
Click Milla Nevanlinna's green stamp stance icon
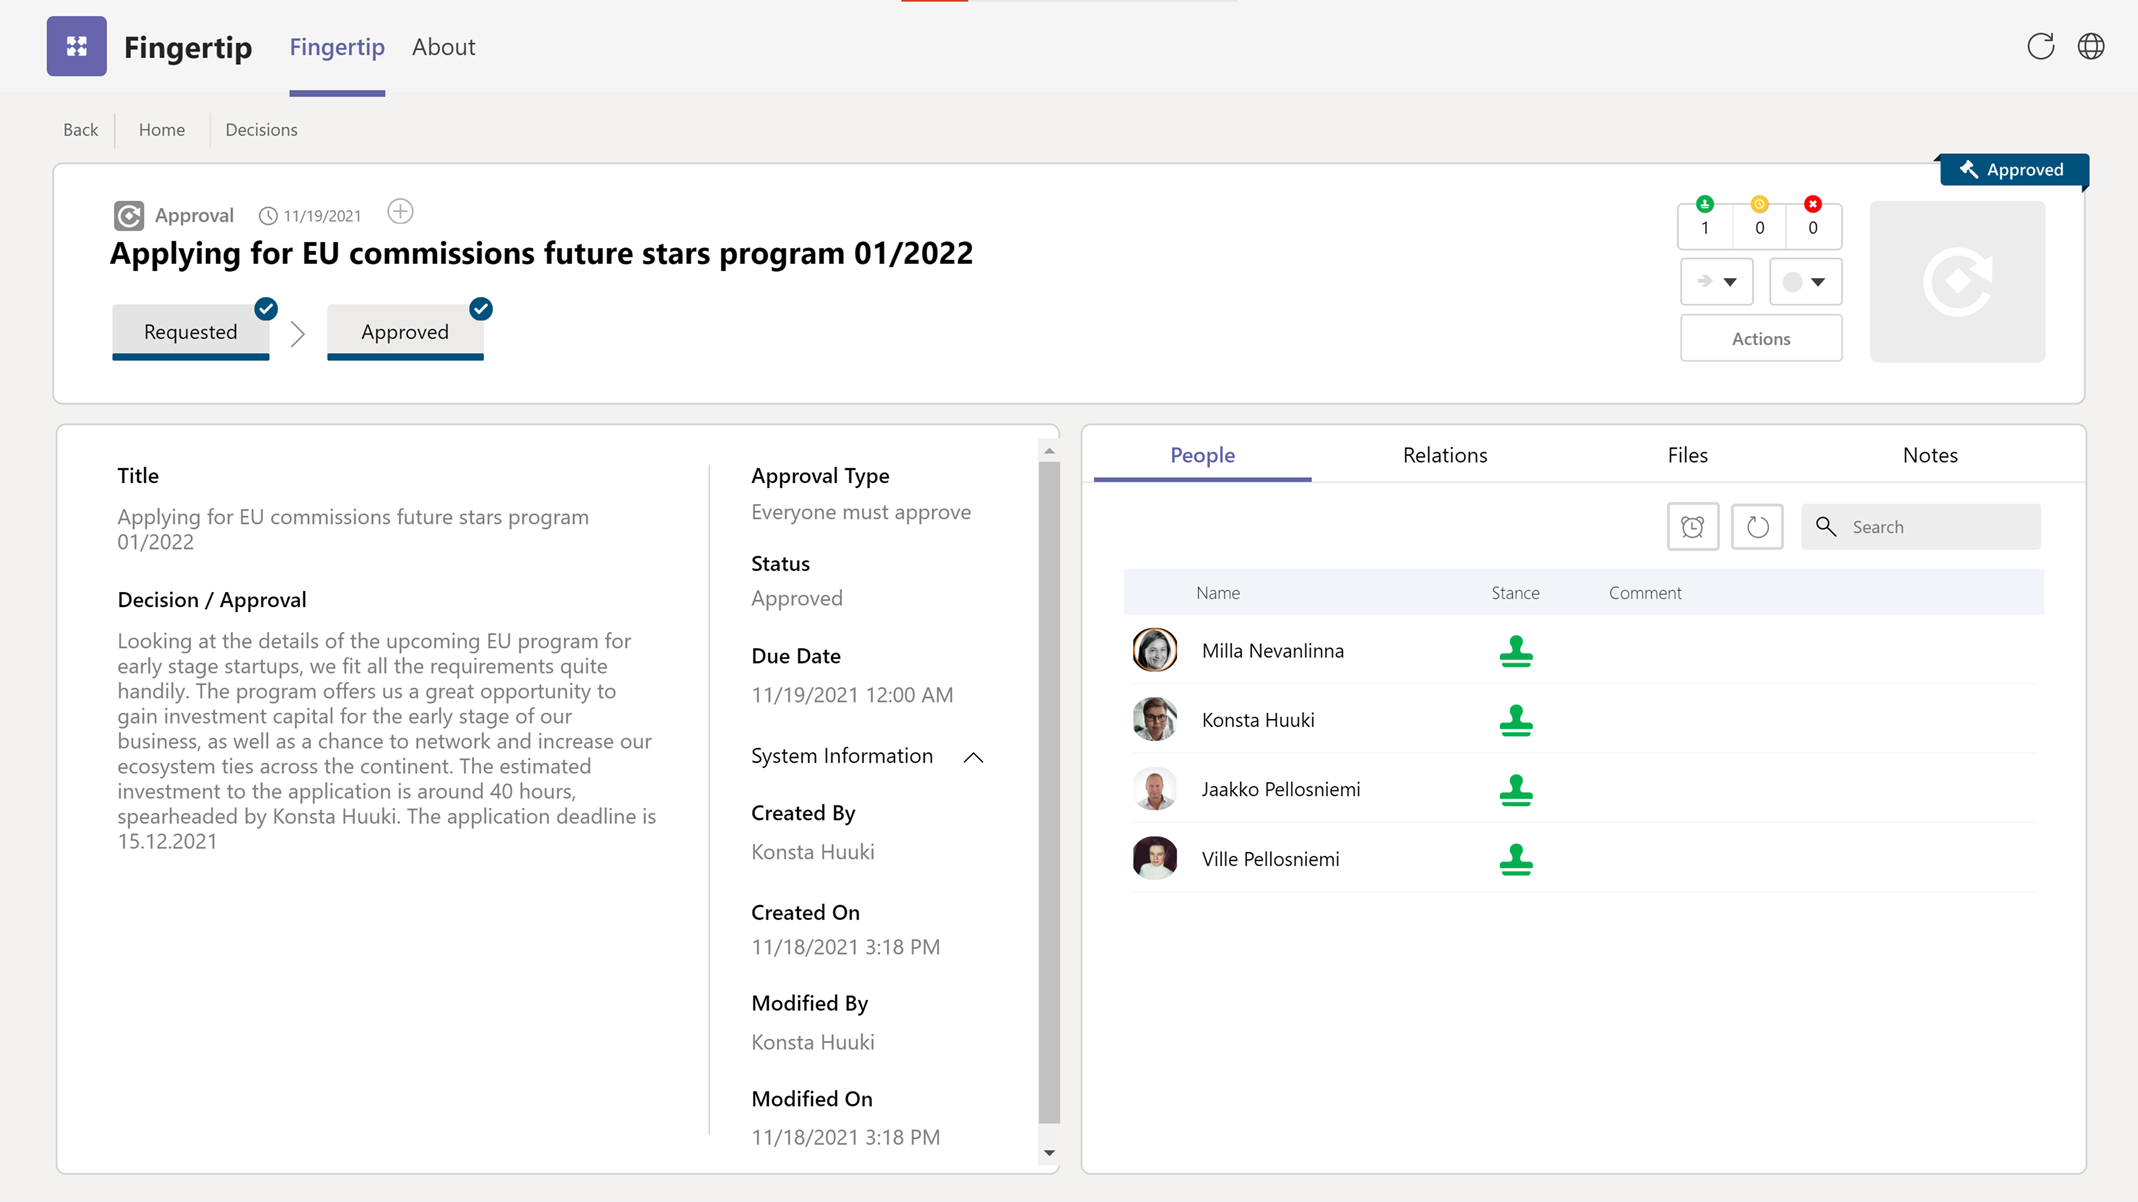click(1516, 651)
